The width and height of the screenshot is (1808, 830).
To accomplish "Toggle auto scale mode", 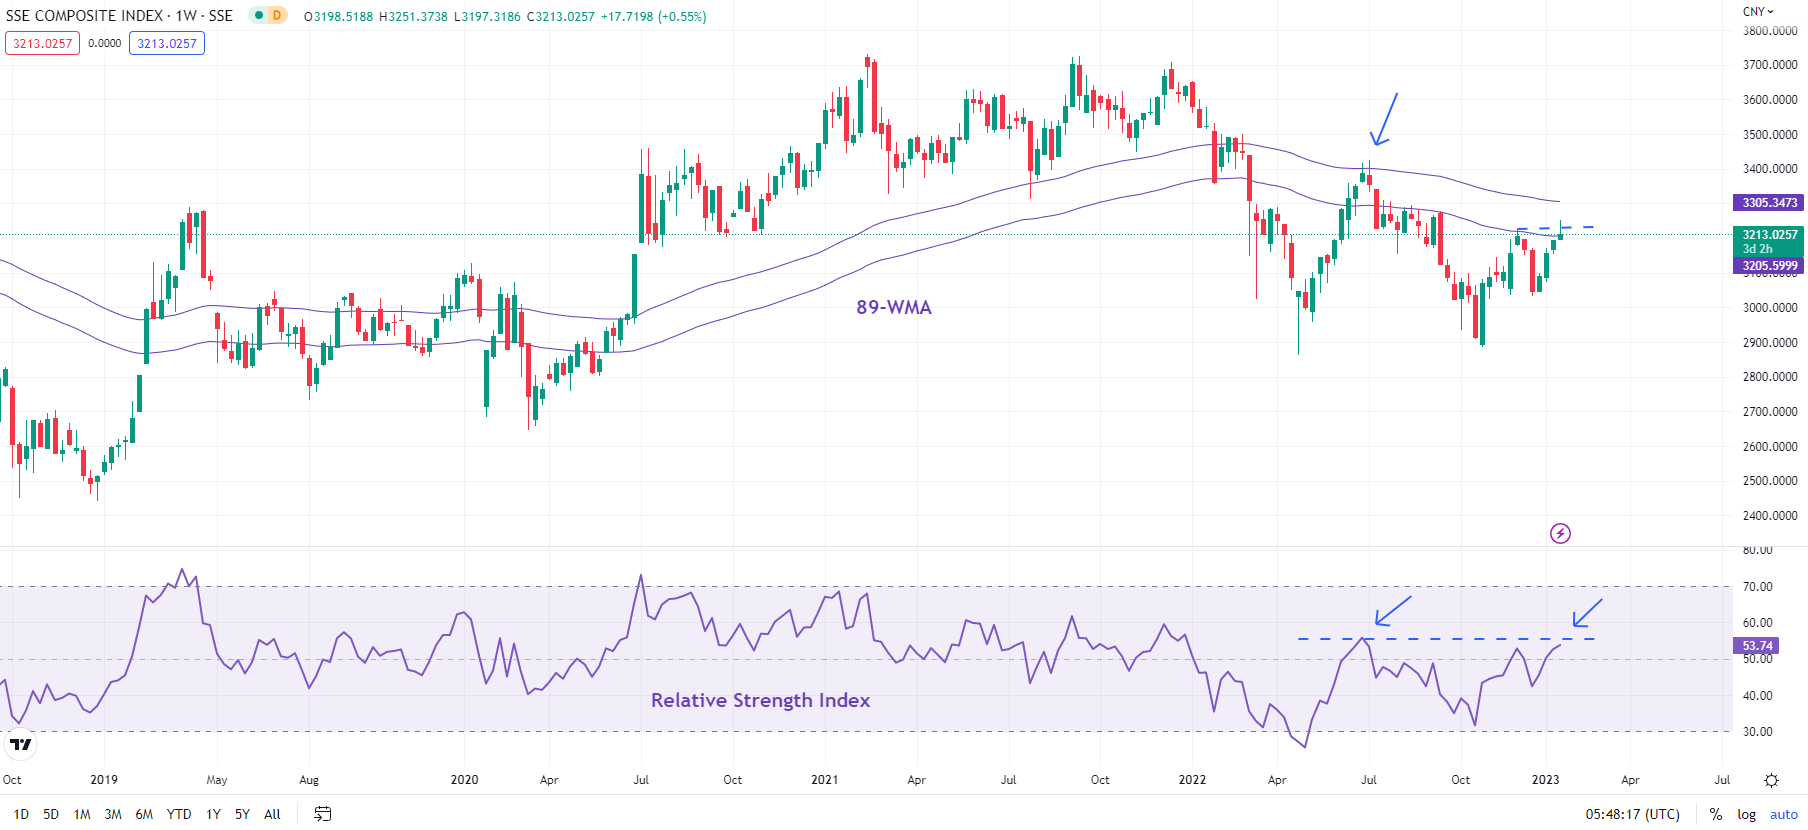I will (x=1783, y=814).
